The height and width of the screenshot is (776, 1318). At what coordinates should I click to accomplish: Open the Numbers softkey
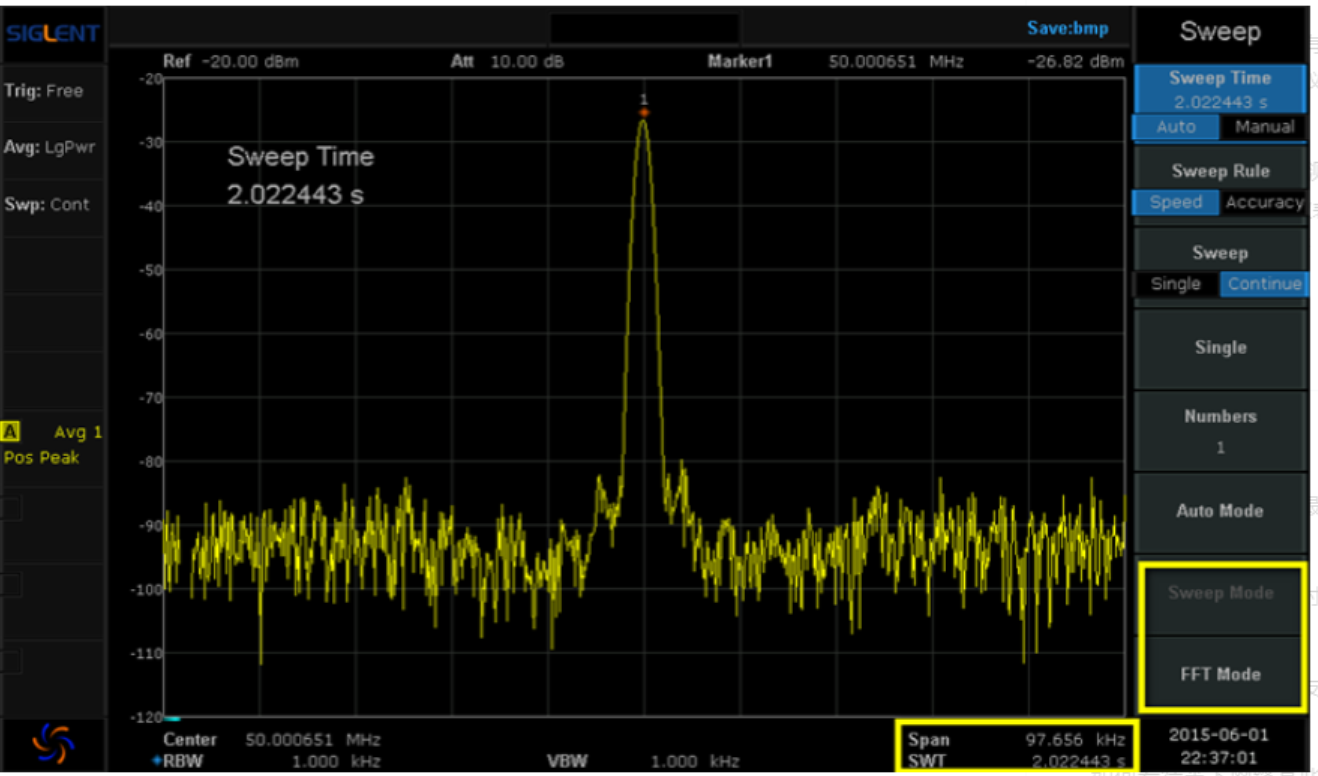click(1219, 430)
